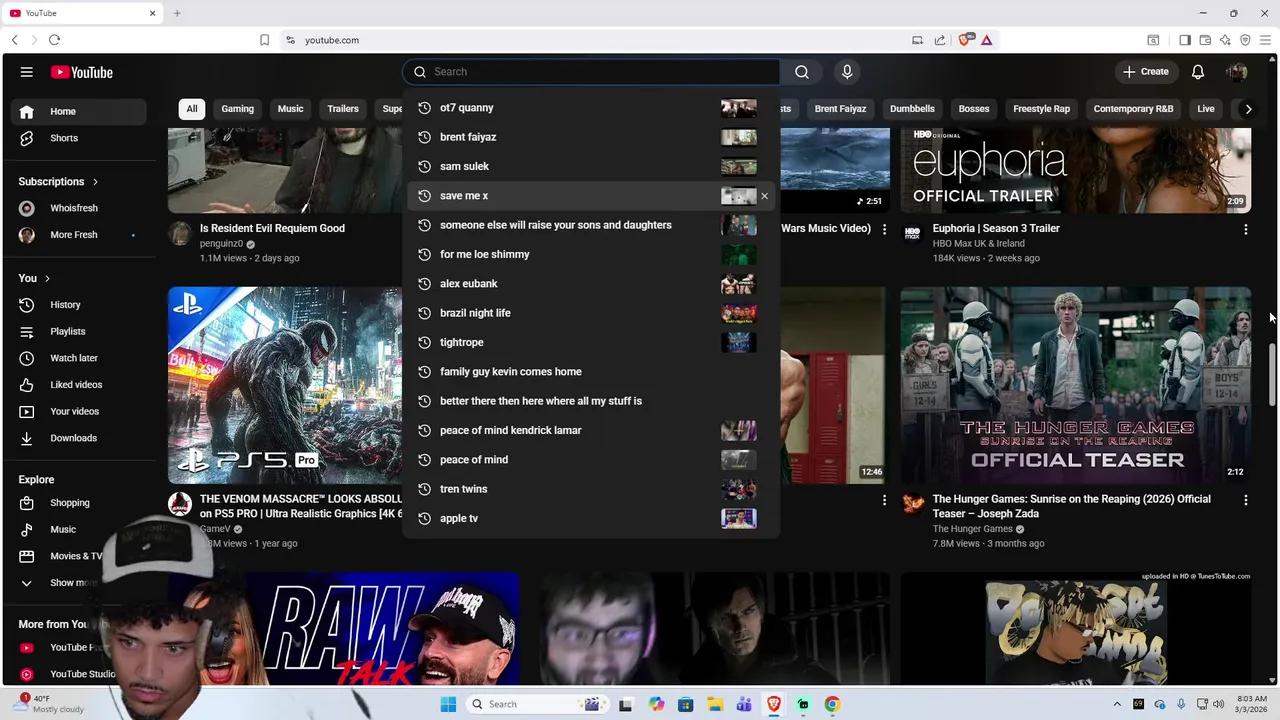Start a voice search with the microphone
Image resolution: width=1280 pixels, height=720 pixels.
tap(847, 71)
